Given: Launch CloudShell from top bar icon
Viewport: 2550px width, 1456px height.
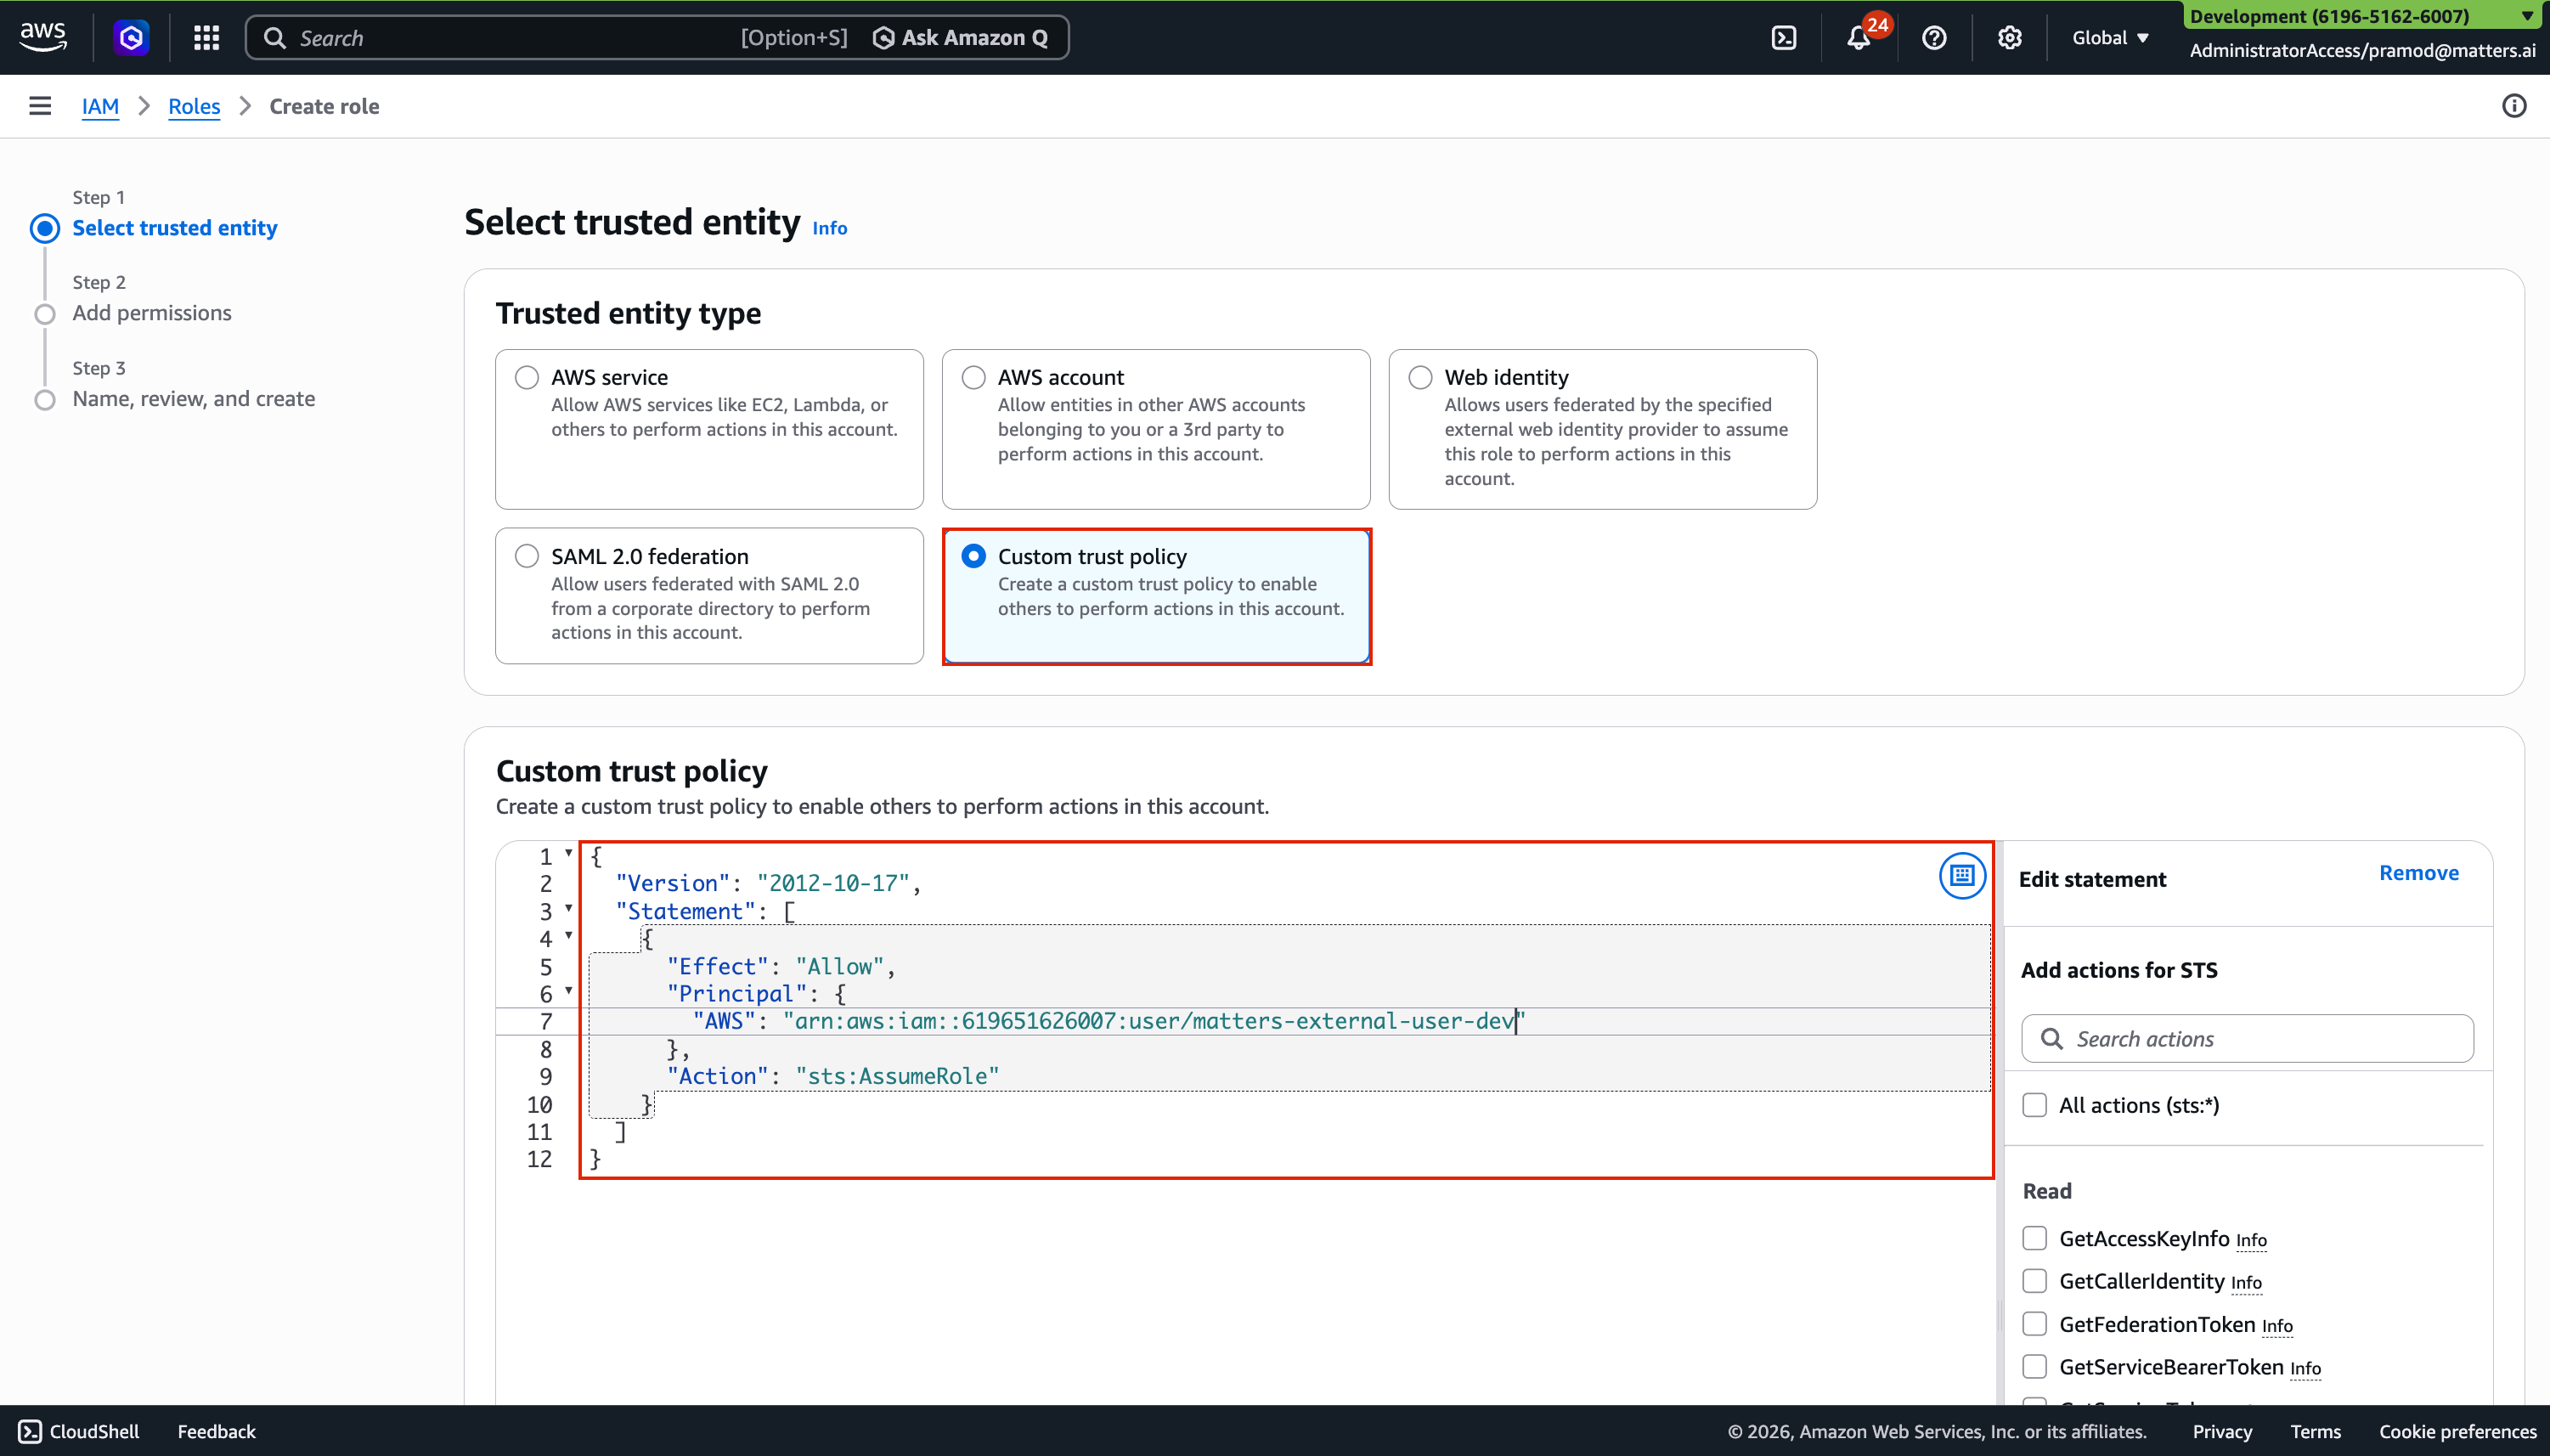Looking at the screenshot, I should [1783, 38].
